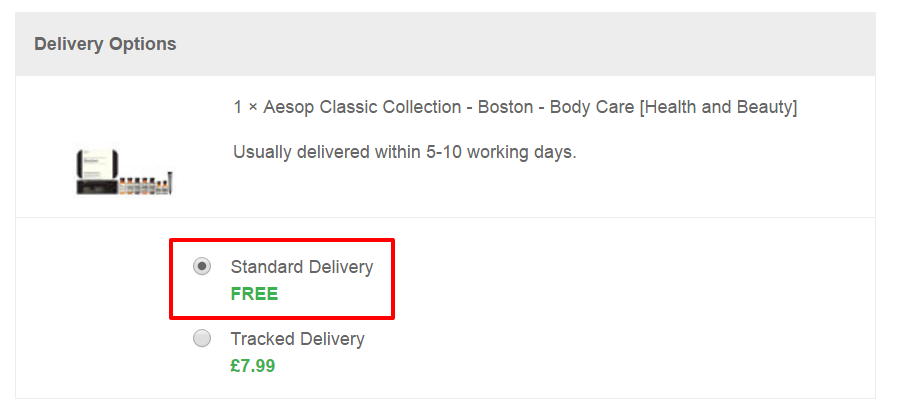Choose the Tracked Delivery radio button
This screenshot has width=901, height=415.
(x=202, y=339)
